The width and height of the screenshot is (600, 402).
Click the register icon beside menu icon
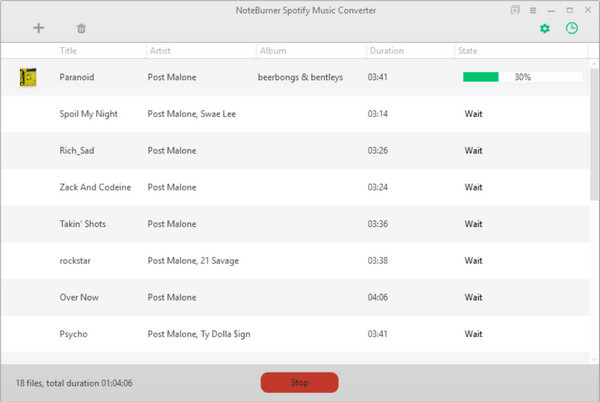pyautogui.click(x=515, y=10)
